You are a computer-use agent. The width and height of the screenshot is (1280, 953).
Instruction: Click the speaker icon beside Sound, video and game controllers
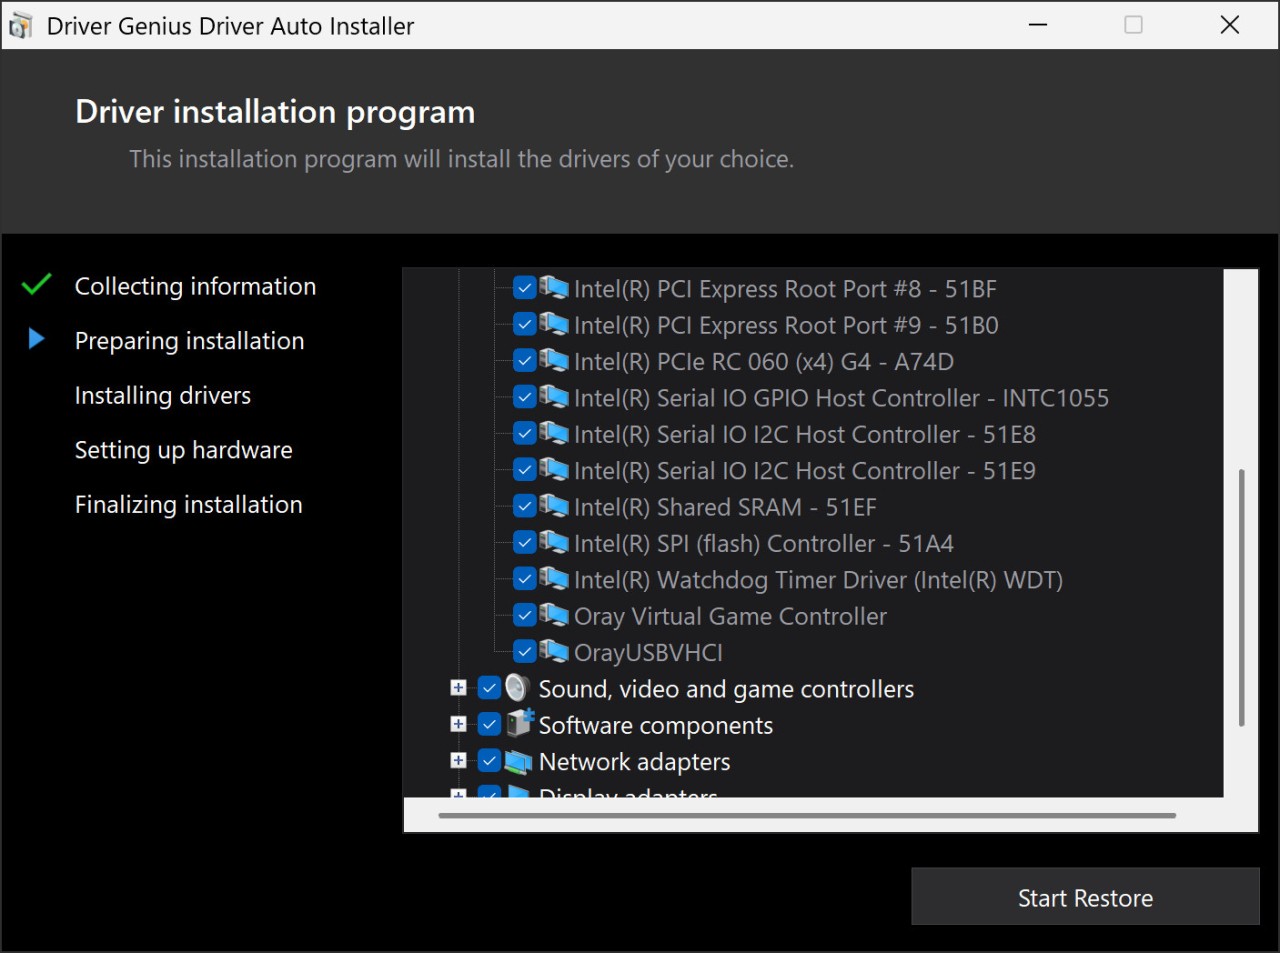point(517,689)
